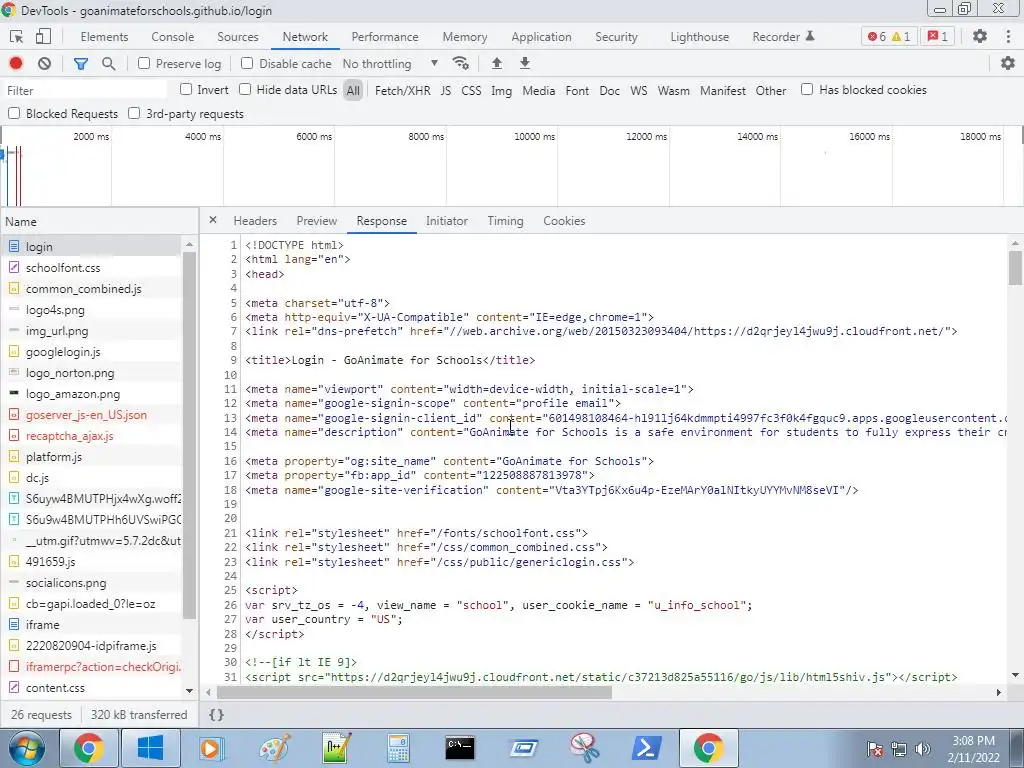
Task: Switch to the Console panel
Action: pos(172,37)
